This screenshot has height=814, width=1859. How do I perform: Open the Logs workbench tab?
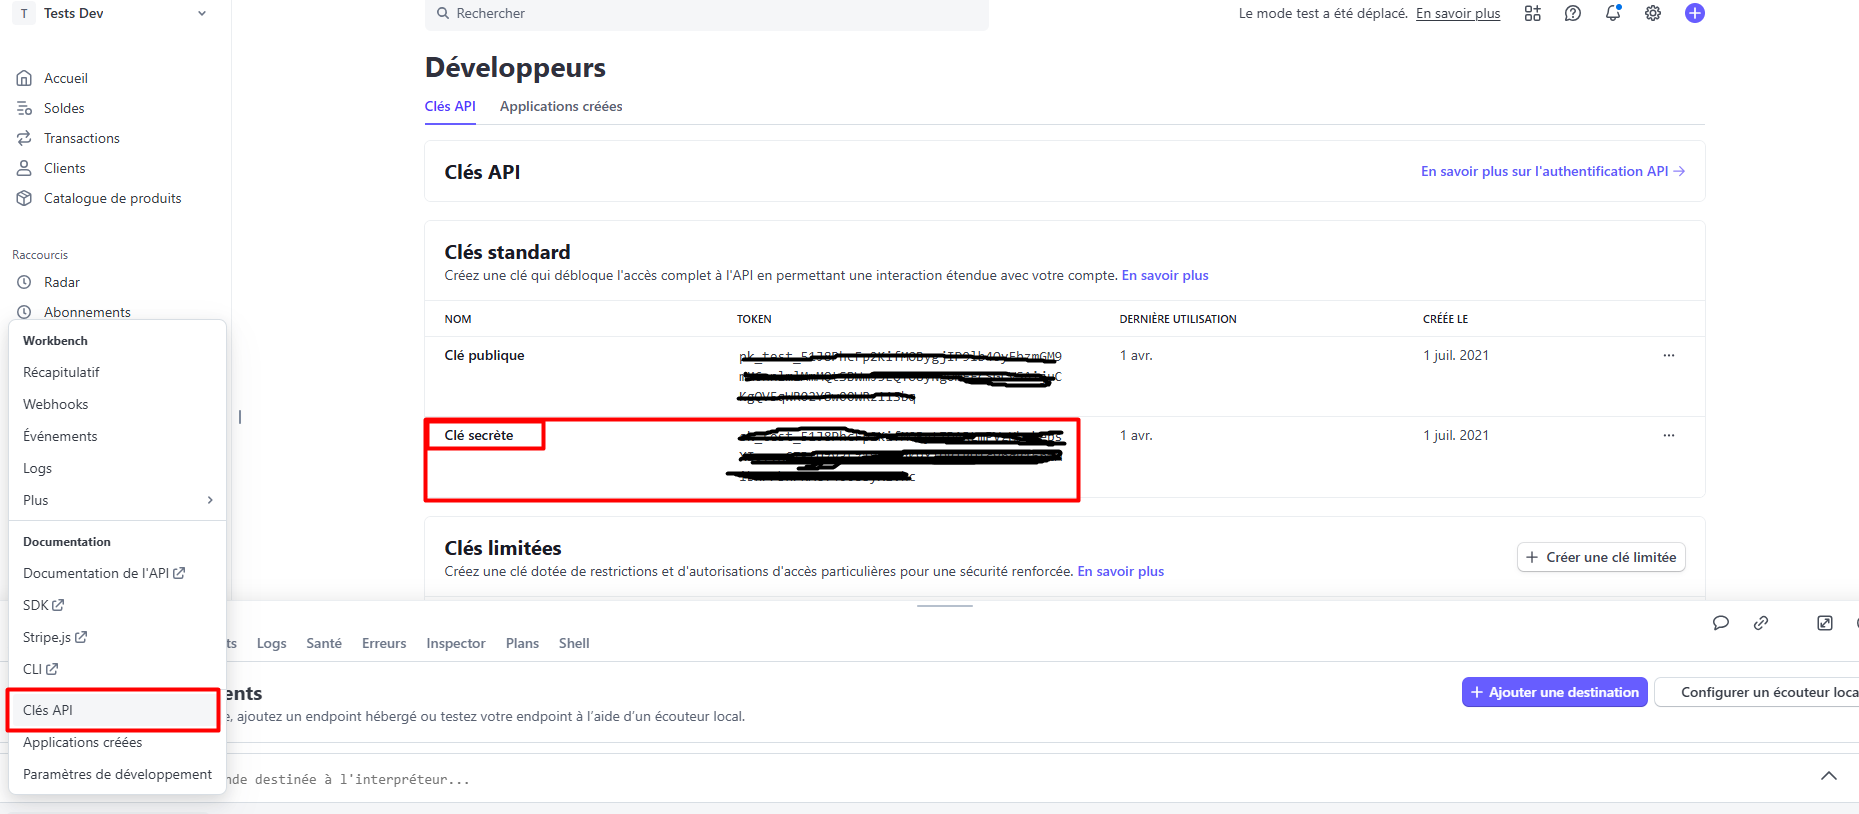[271, 643]
